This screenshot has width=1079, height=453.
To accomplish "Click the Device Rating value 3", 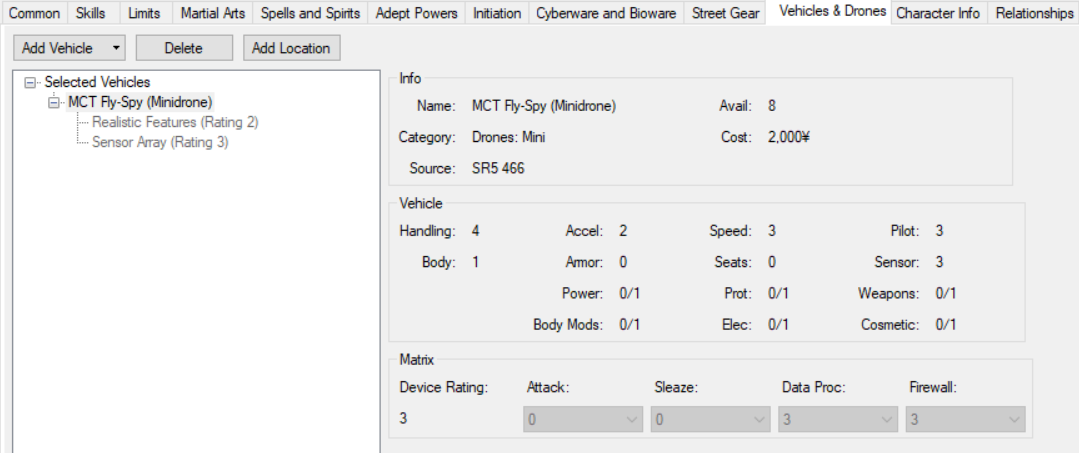I will coord(404,419).
